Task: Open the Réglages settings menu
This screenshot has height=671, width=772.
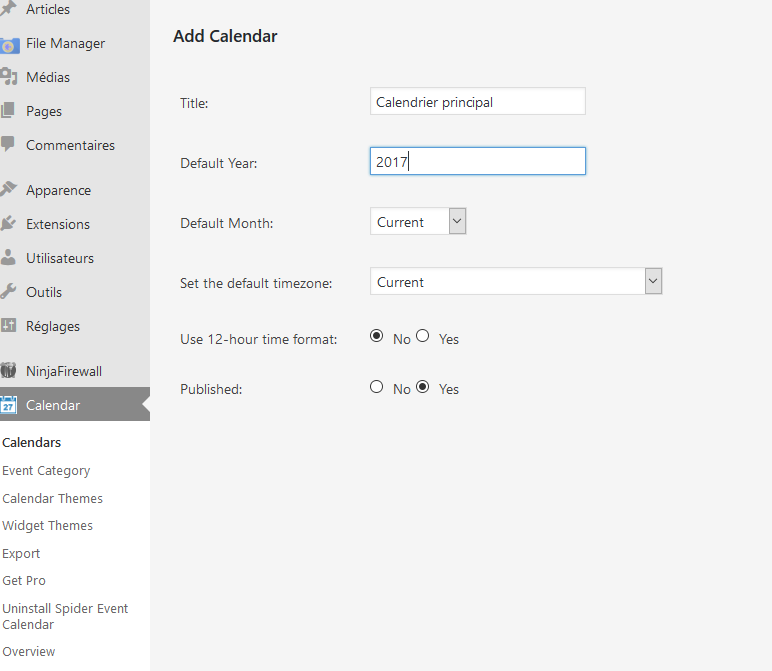Action: 52,326
